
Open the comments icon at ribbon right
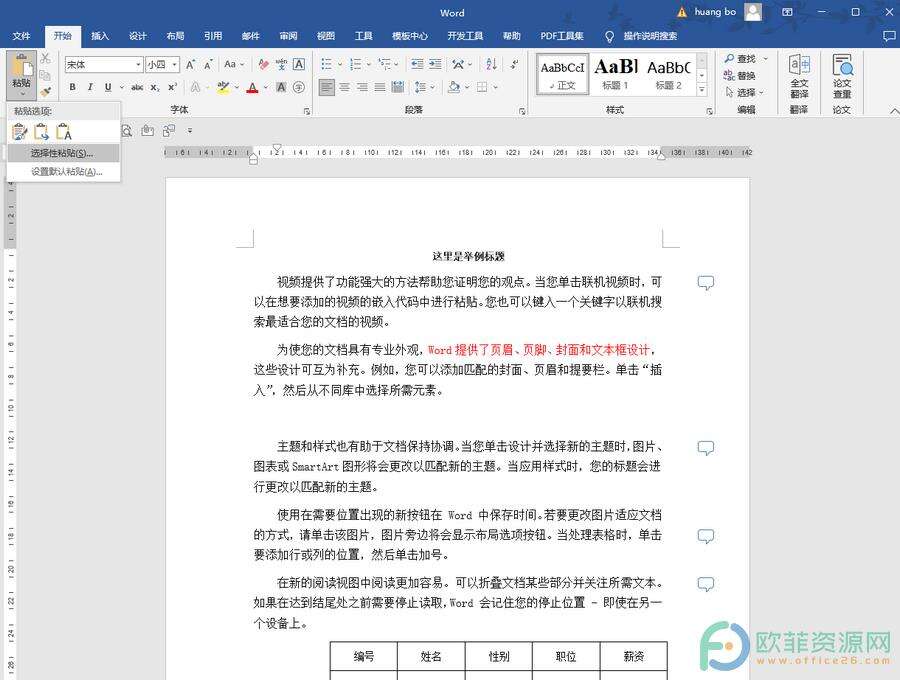point(889,36)
